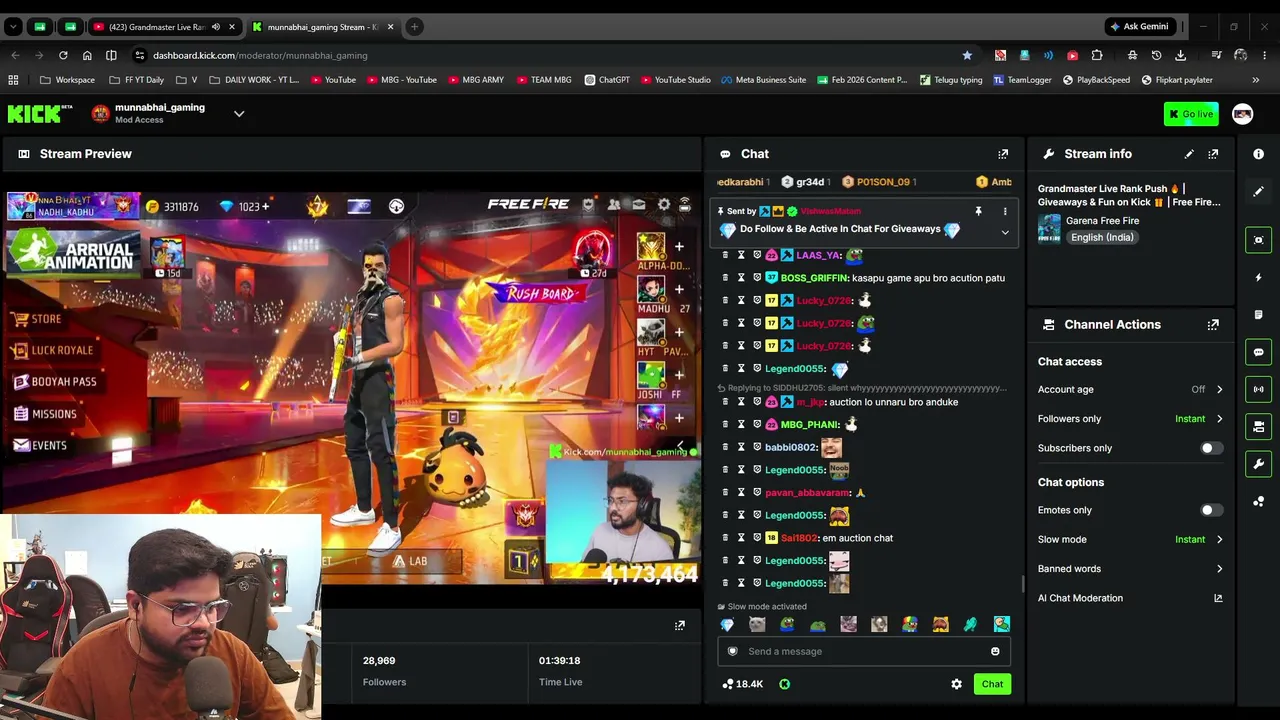Click the English (India) language tag

tap(1102, 238)
